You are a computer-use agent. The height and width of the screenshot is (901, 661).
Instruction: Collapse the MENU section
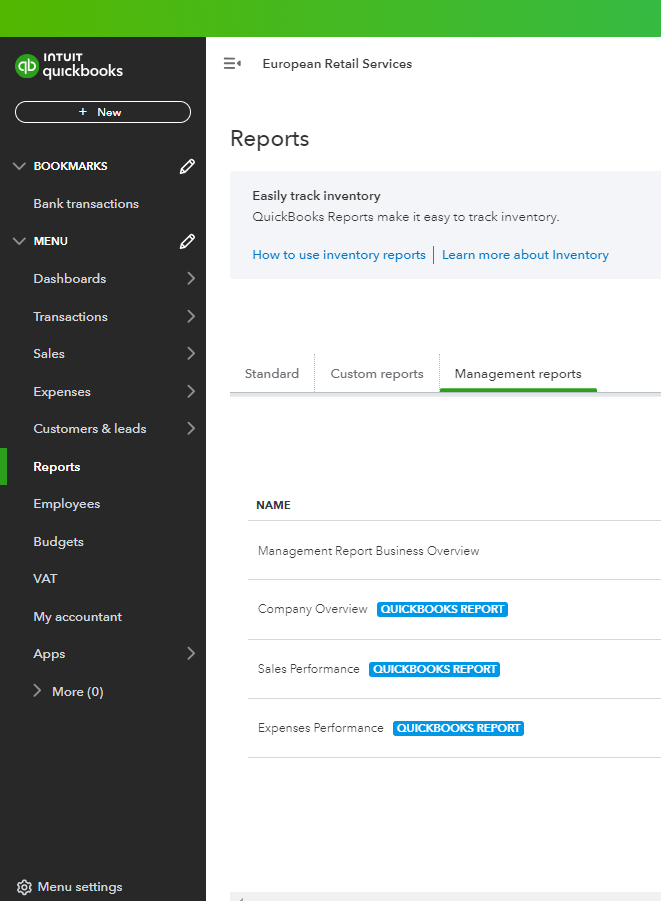[19, 242]
